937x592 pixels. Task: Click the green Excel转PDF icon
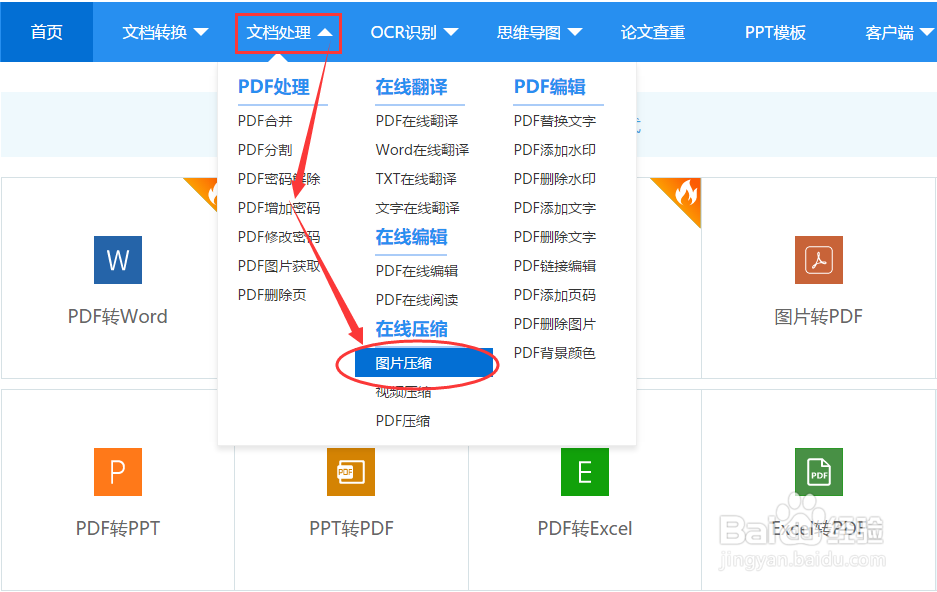818,471
